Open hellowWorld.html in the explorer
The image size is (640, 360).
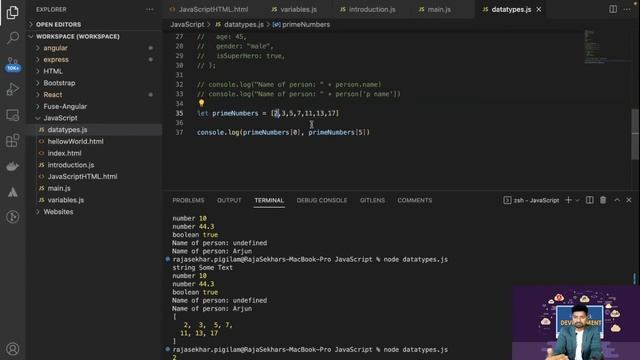point(75,142)
